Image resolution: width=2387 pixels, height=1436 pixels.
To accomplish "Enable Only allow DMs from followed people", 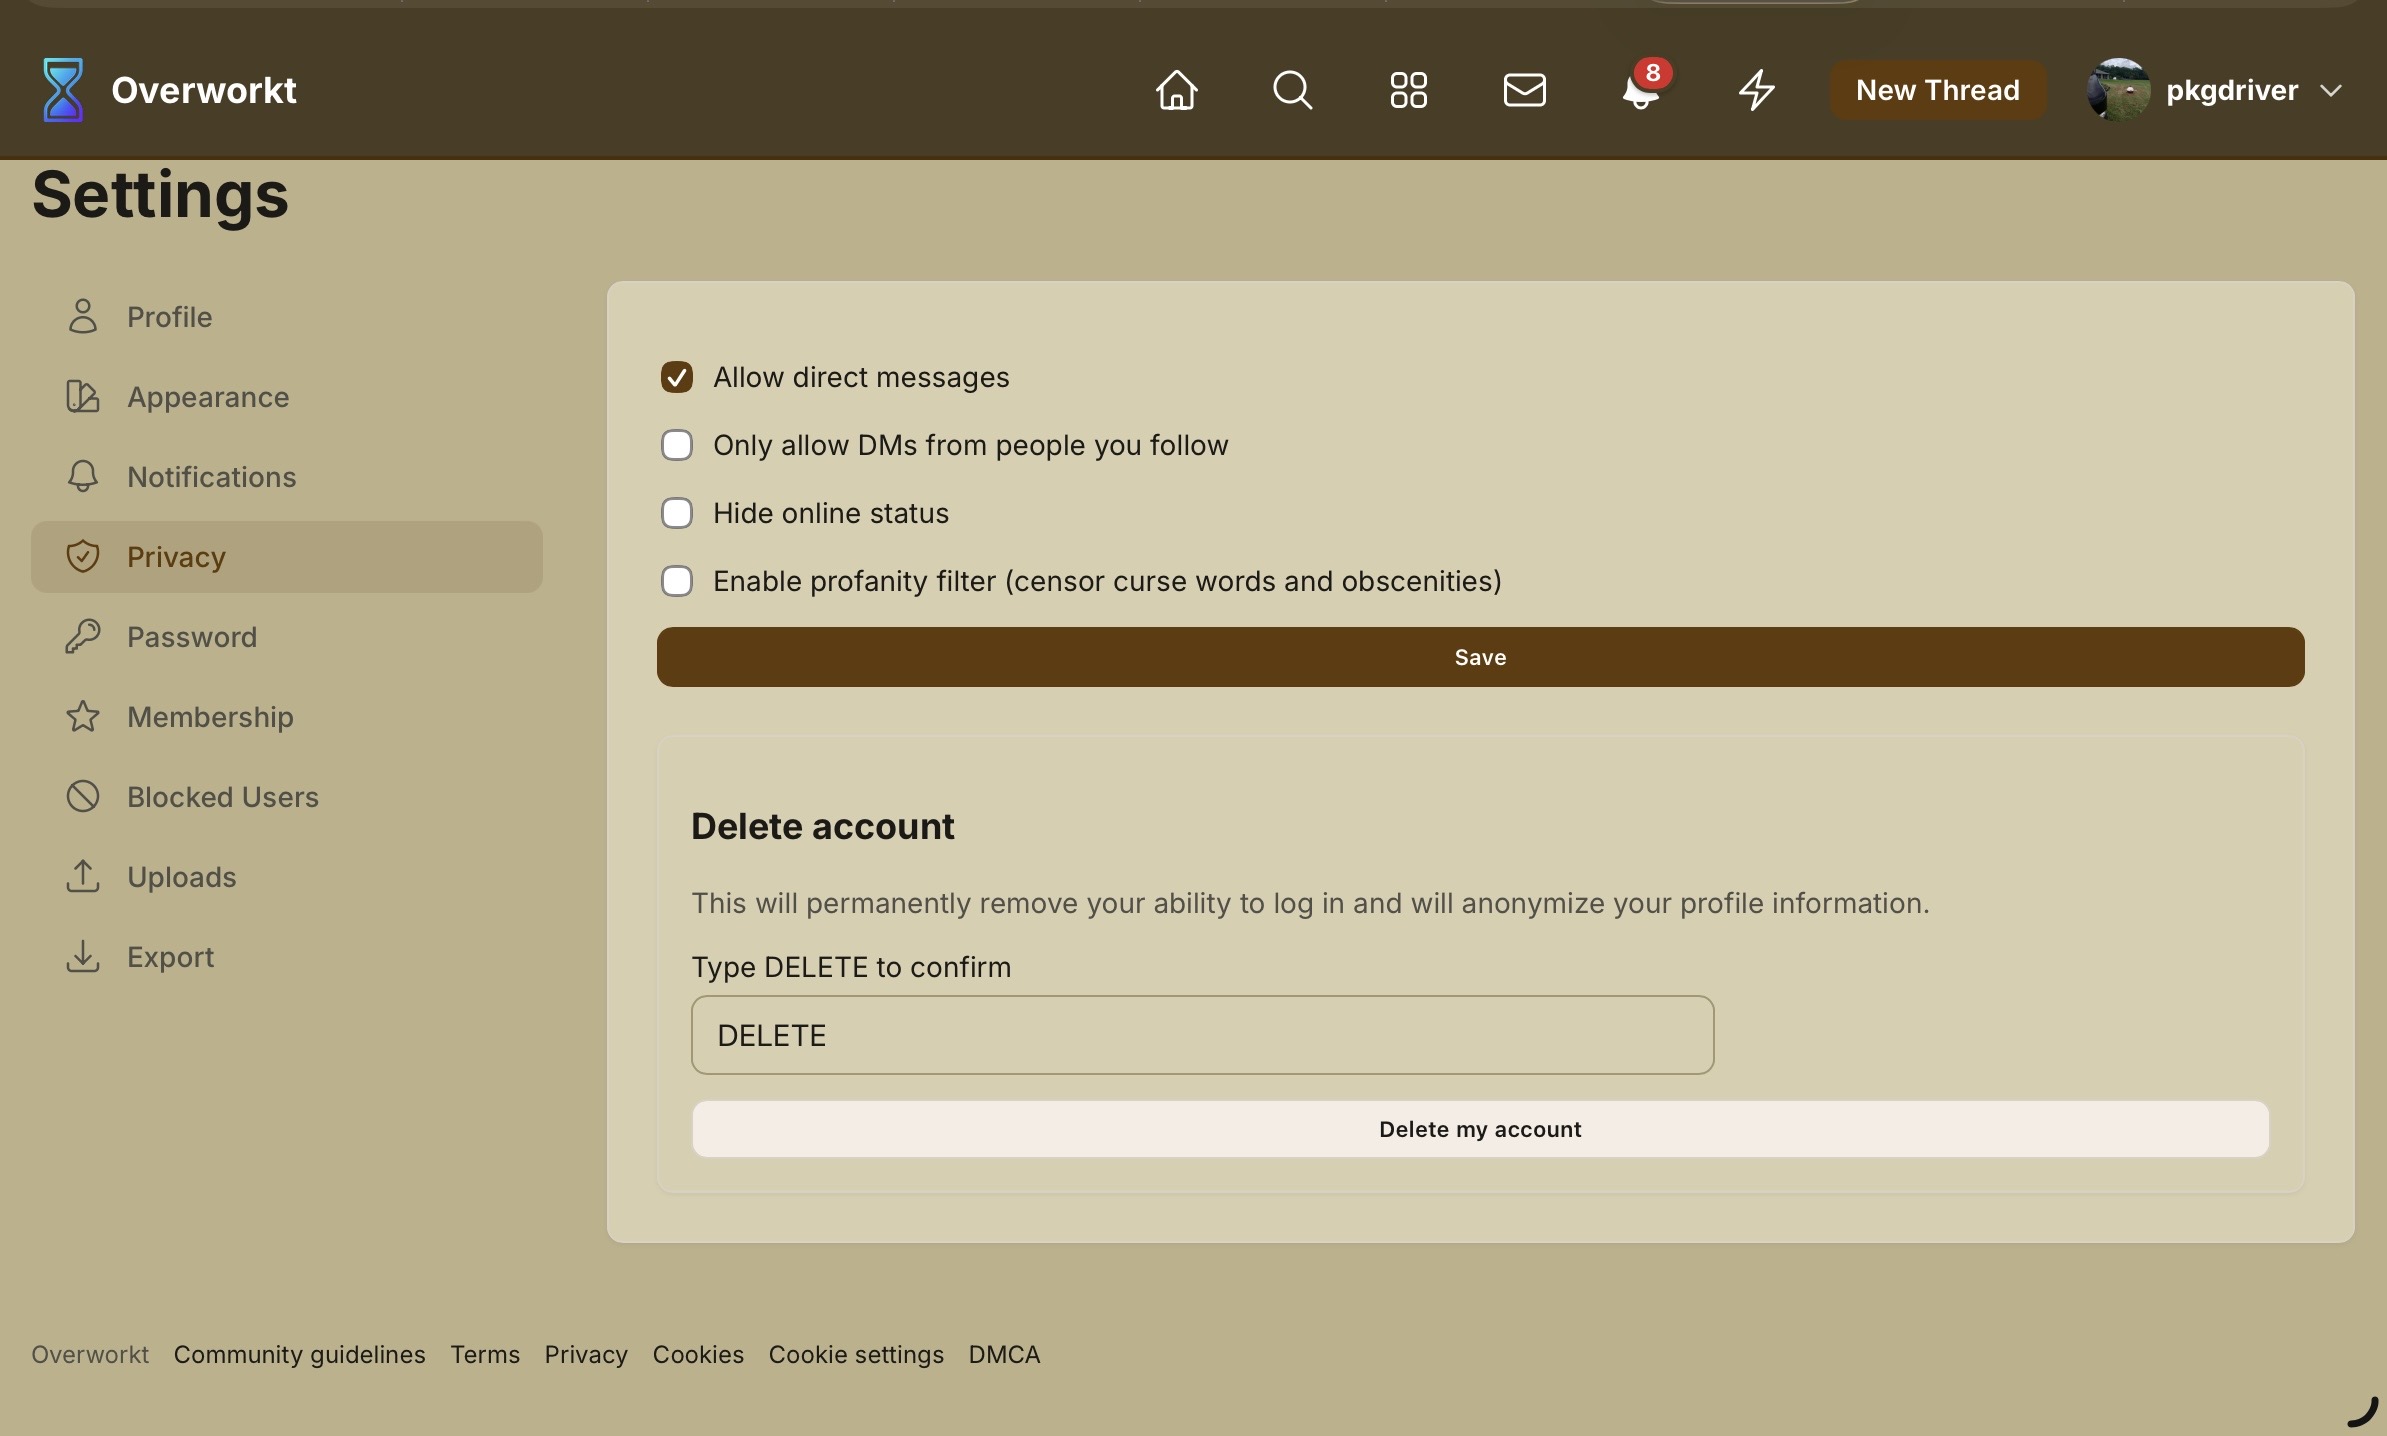I will pyautogui.click(x=677, y=445).
